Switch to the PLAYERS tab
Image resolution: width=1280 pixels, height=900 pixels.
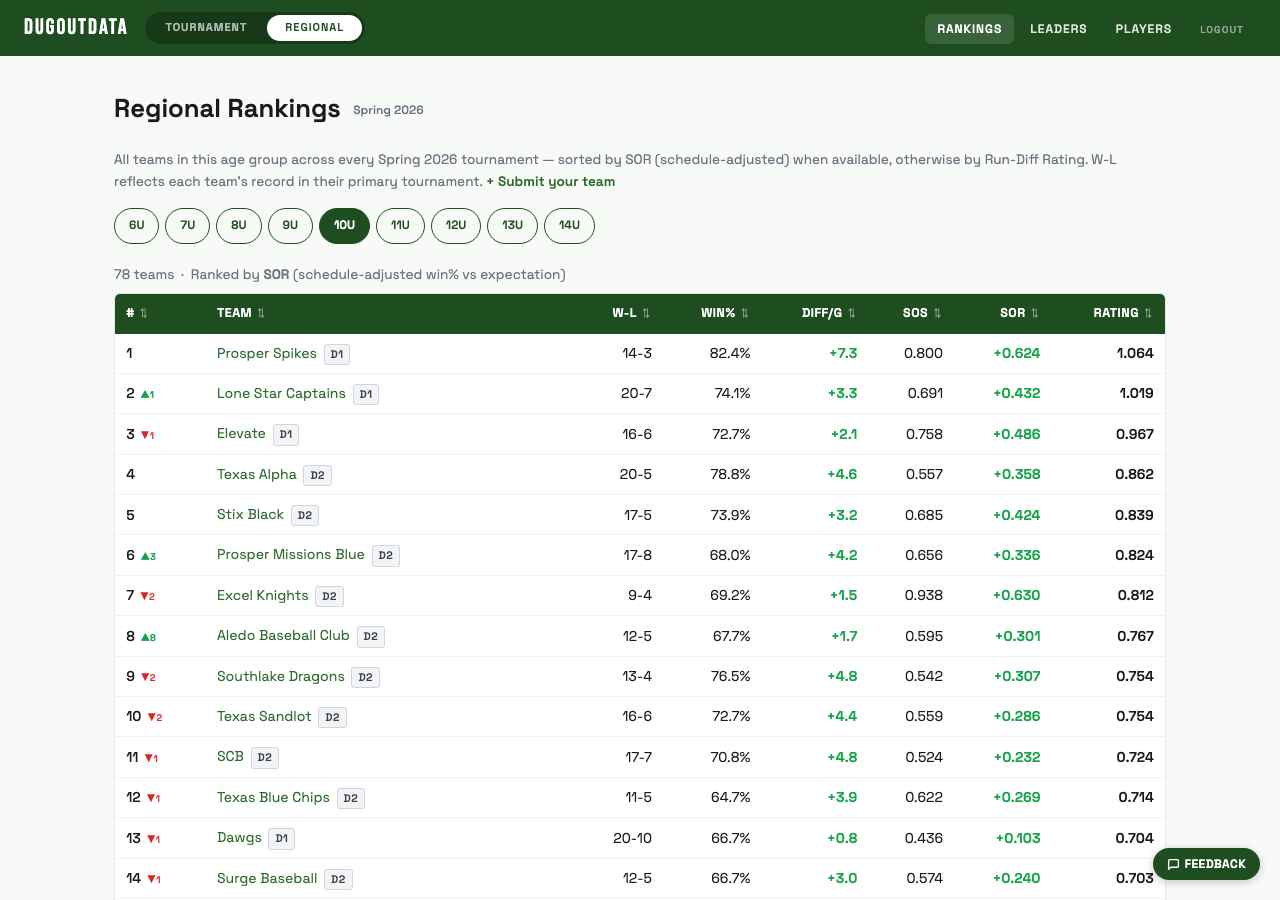[1143, 29]
